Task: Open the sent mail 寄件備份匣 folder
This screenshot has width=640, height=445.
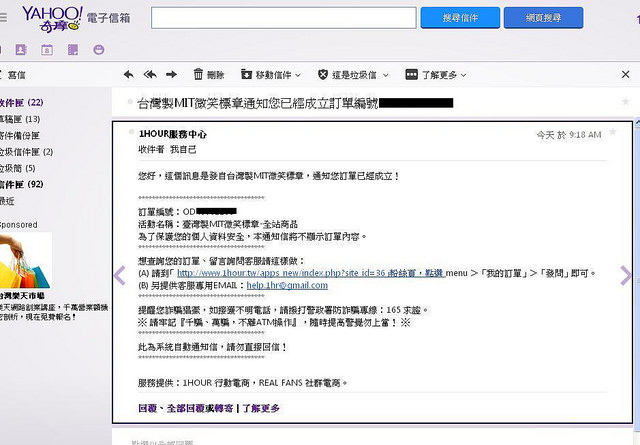Action: click(20, 136)
